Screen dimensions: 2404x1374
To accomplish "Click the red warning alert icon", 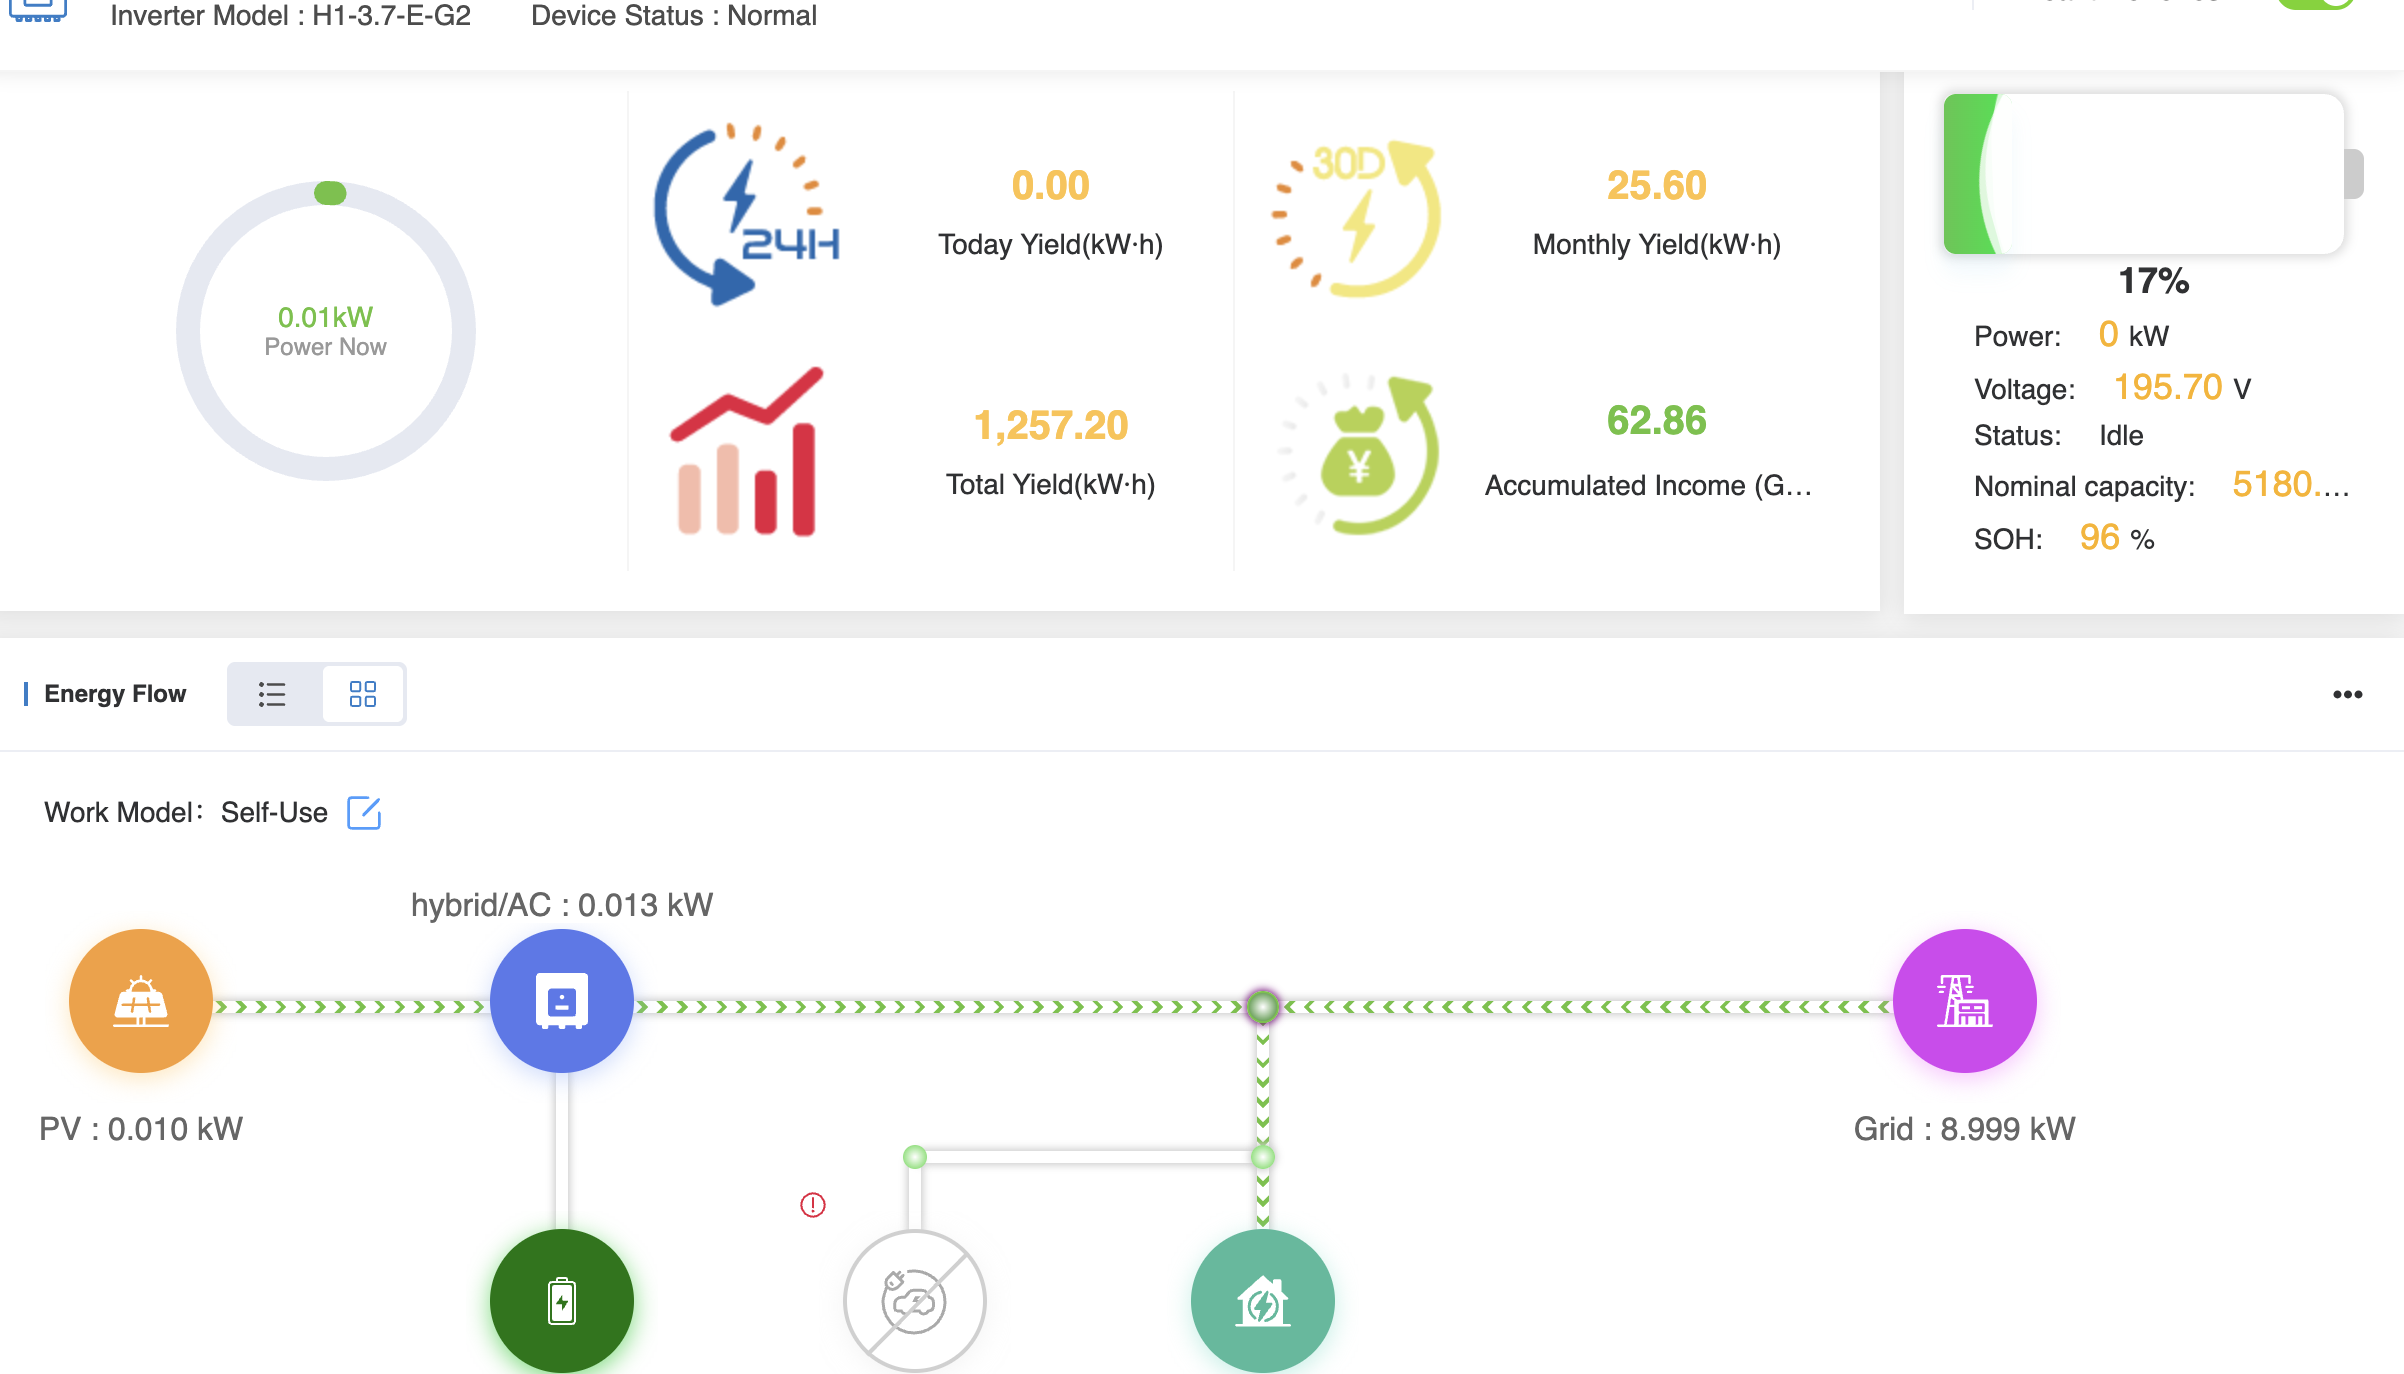I will [813, 1205].
